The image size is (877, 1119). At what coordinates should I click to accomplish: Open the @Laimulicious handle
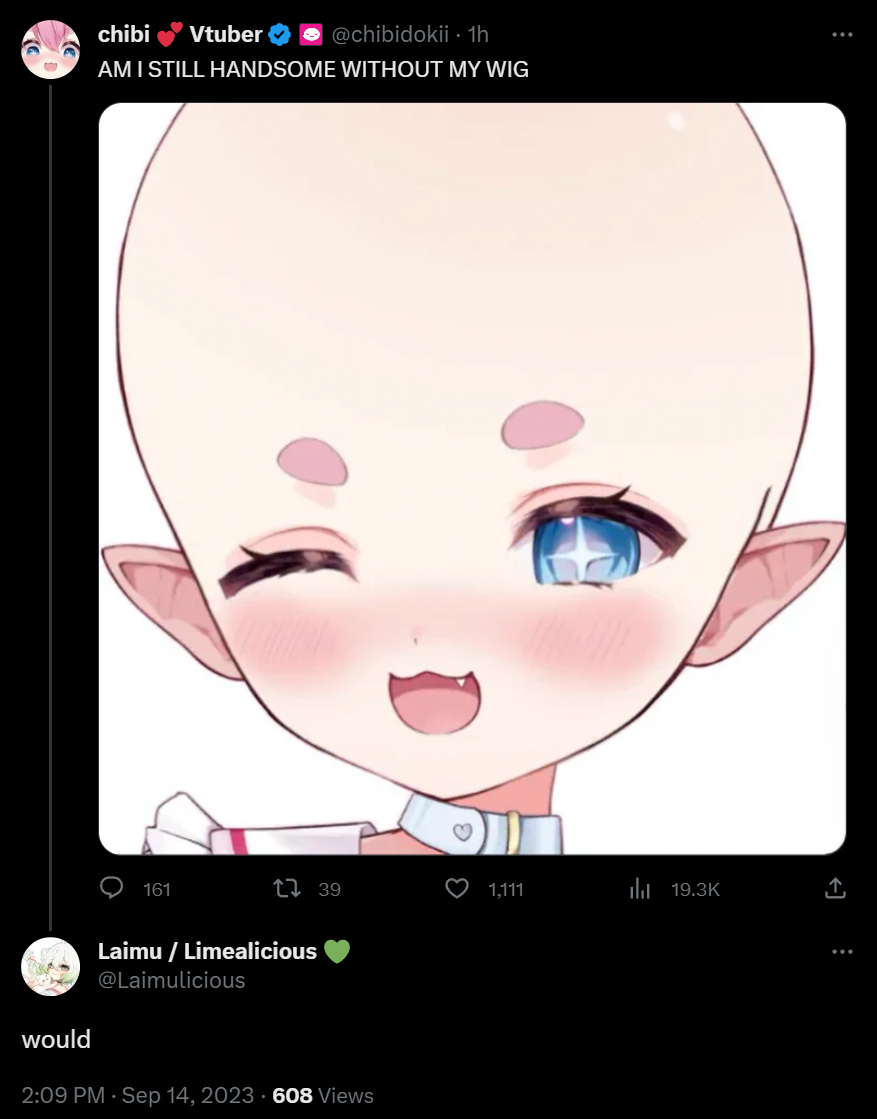click(171, 981)
